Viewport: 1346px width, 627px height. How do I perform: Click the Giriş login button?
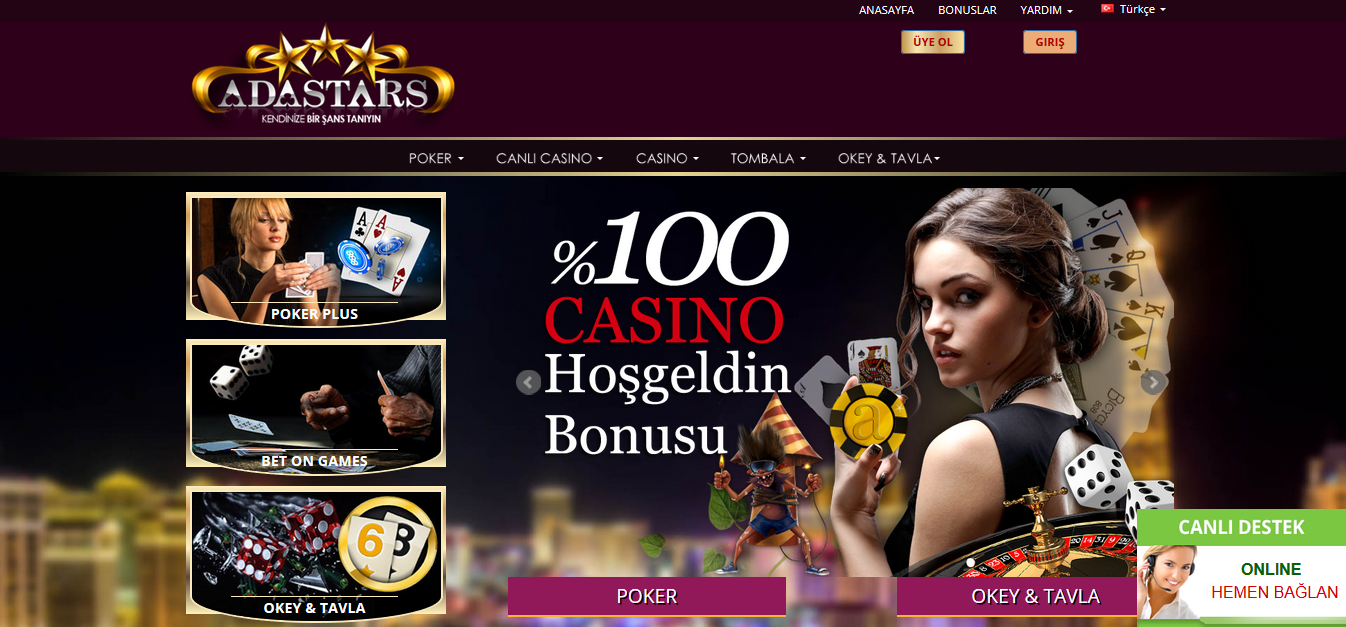(x=1049, y=42)
